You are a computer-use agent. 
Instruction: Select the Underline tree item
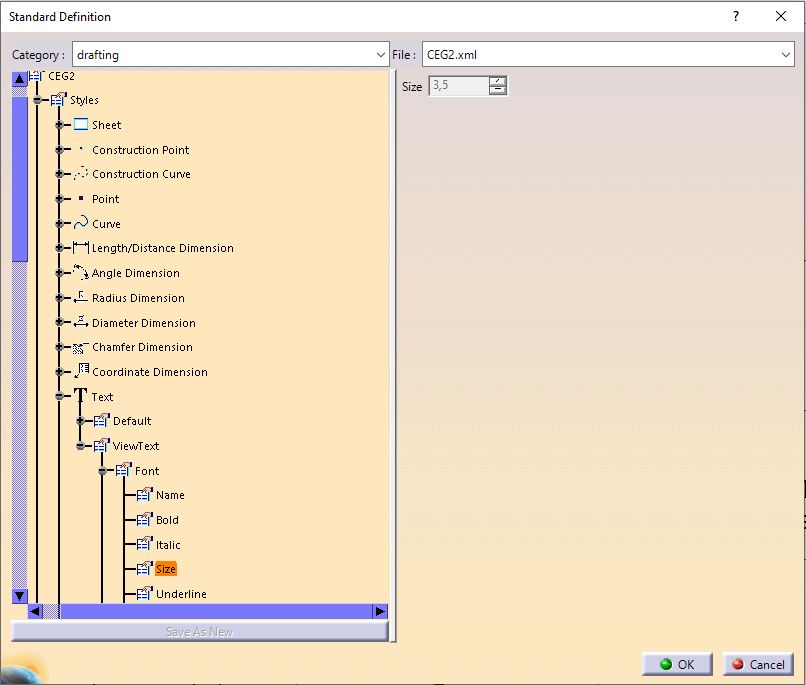pos(181,594)
